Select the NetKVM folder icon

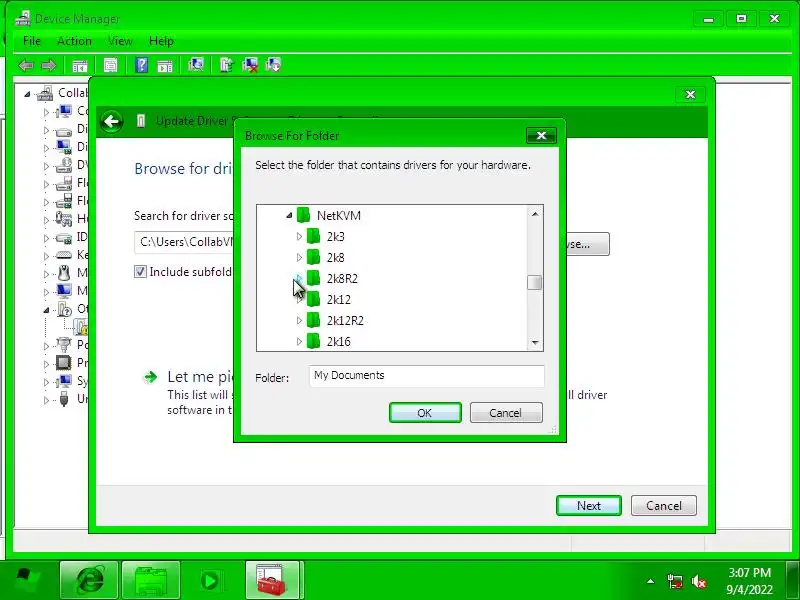click(304, 215)
